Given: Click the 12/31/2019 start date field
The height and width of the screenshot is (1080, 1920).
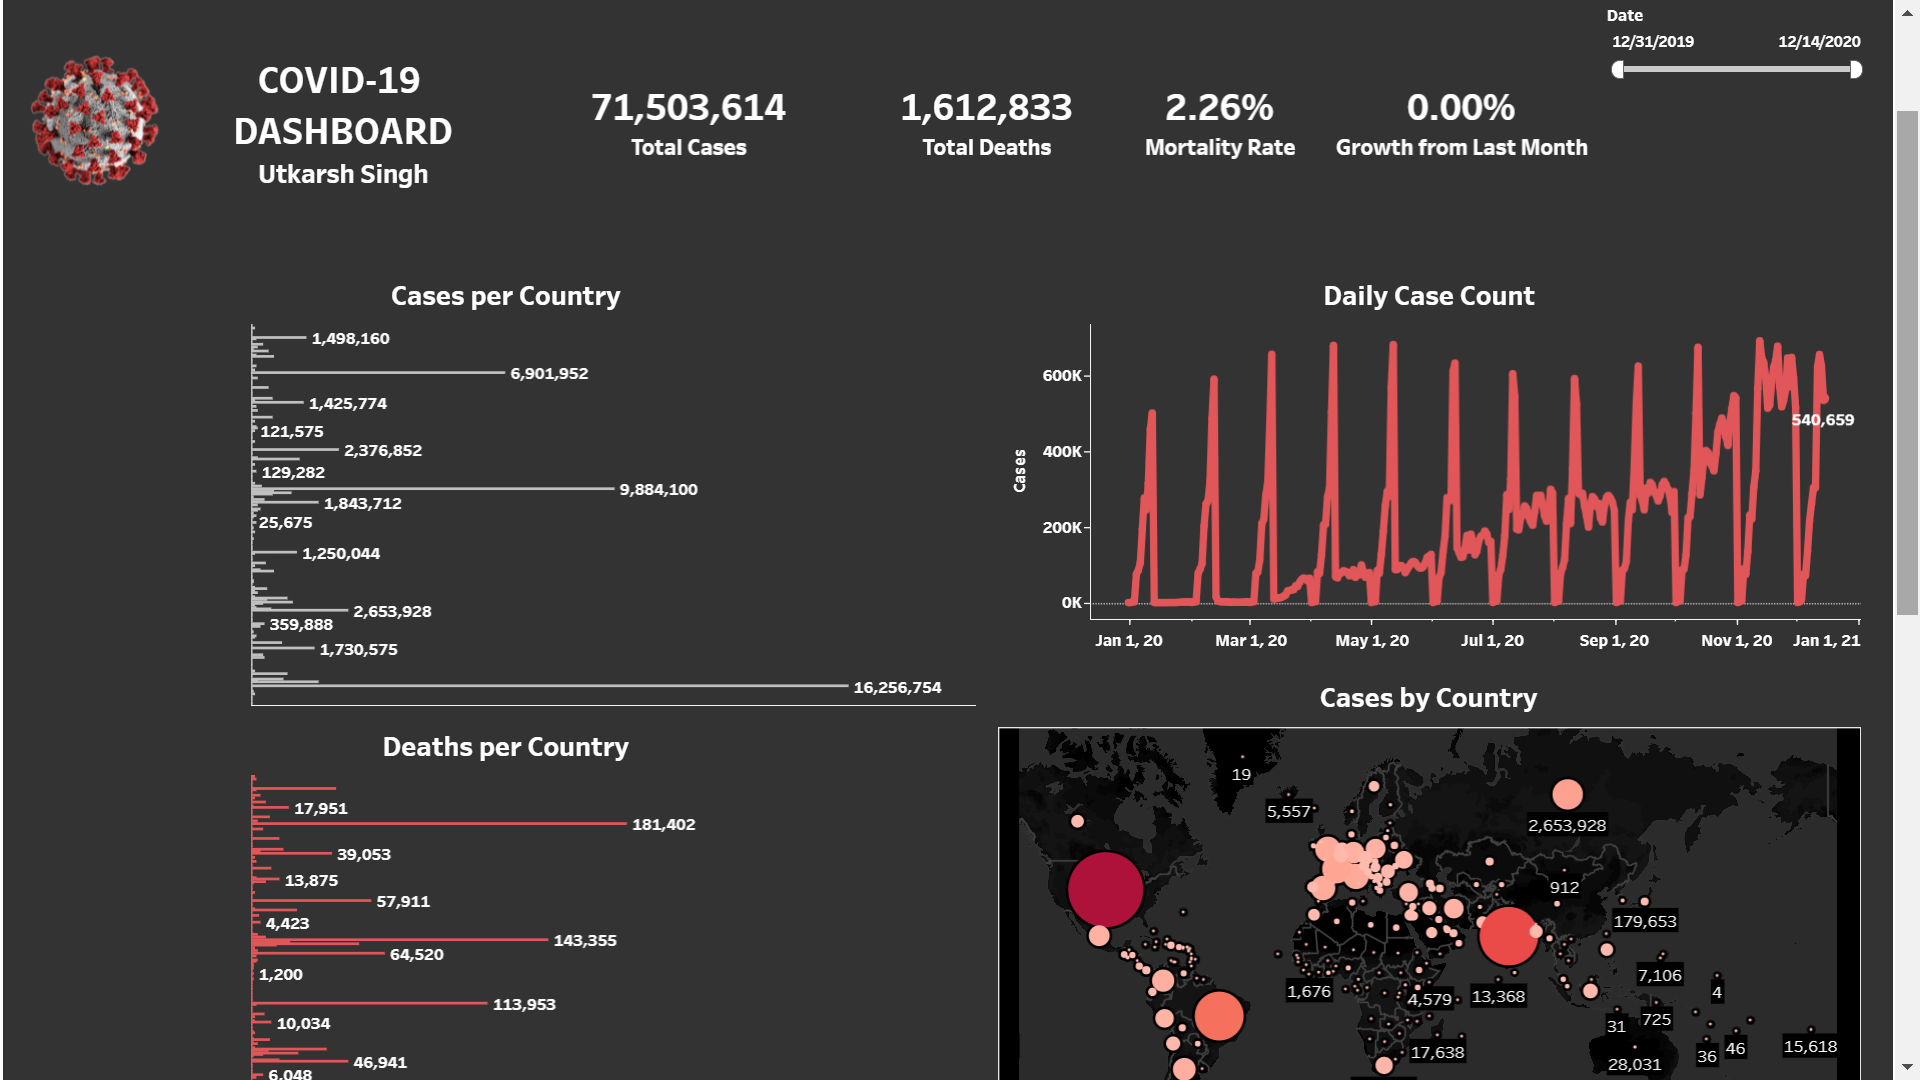Looking at the screenshot, I should coord(1652,42).
